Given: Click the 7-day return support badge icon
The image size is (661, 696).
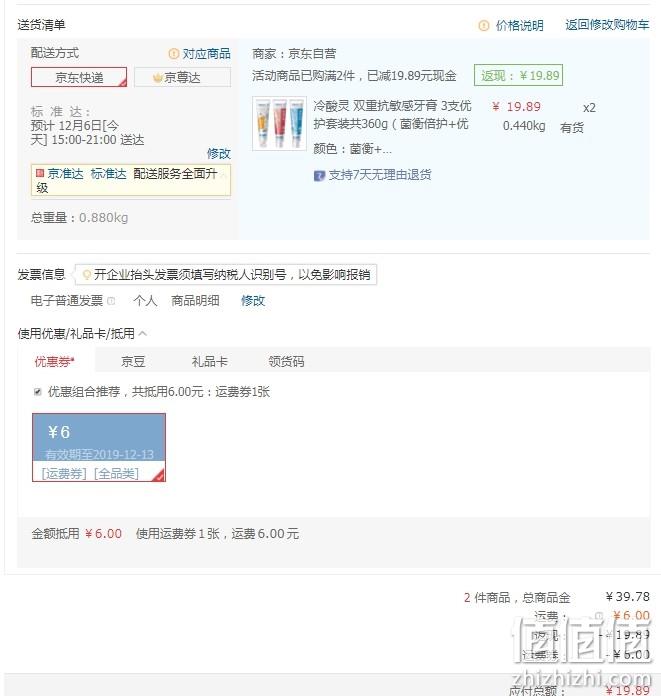Looking at the screenshot, I should click(x=319, y=176).
